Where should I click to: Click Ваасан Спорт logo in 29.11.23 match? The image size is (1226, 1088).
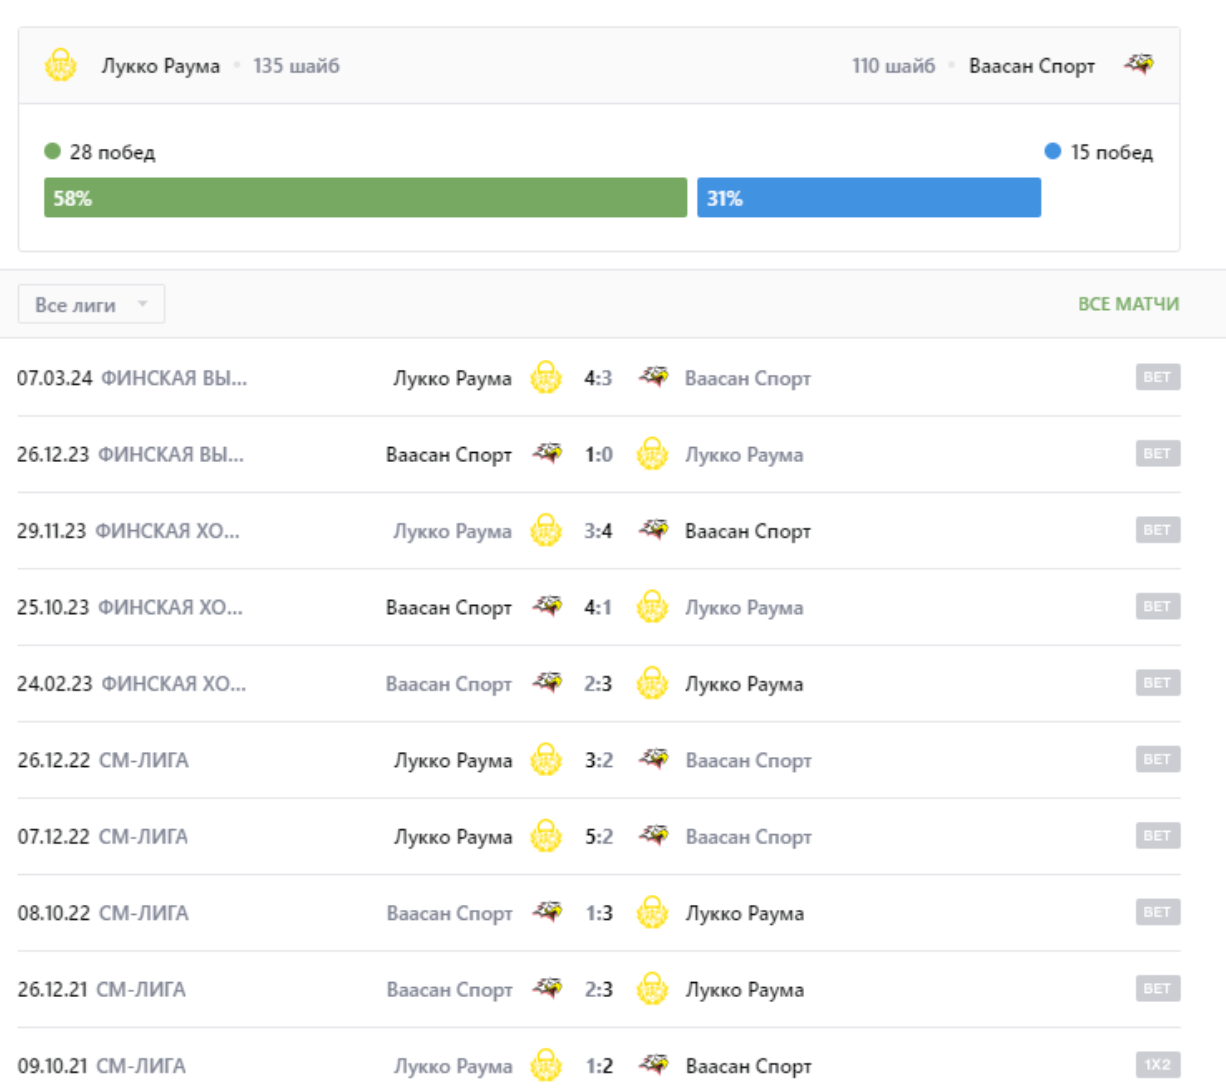[x=654, y=530]
